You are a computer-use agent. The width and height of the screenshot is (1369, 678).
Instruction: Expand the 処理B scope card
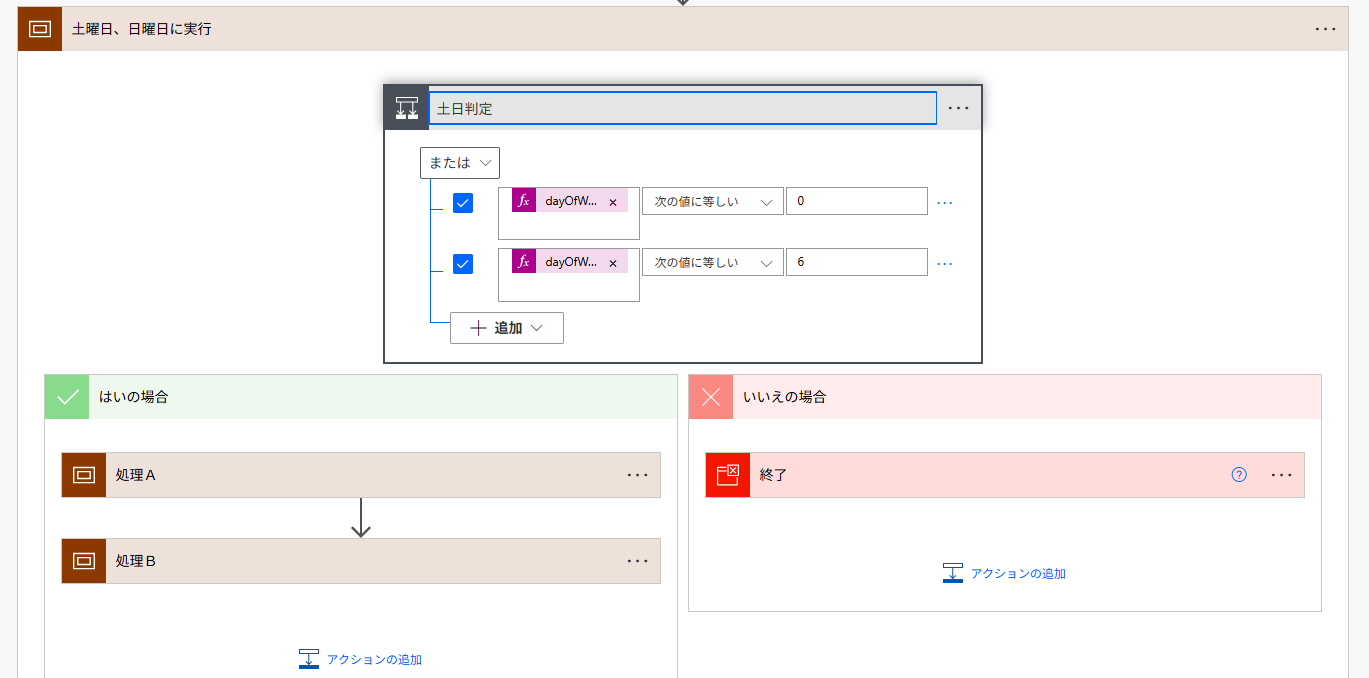pos(361,561)
